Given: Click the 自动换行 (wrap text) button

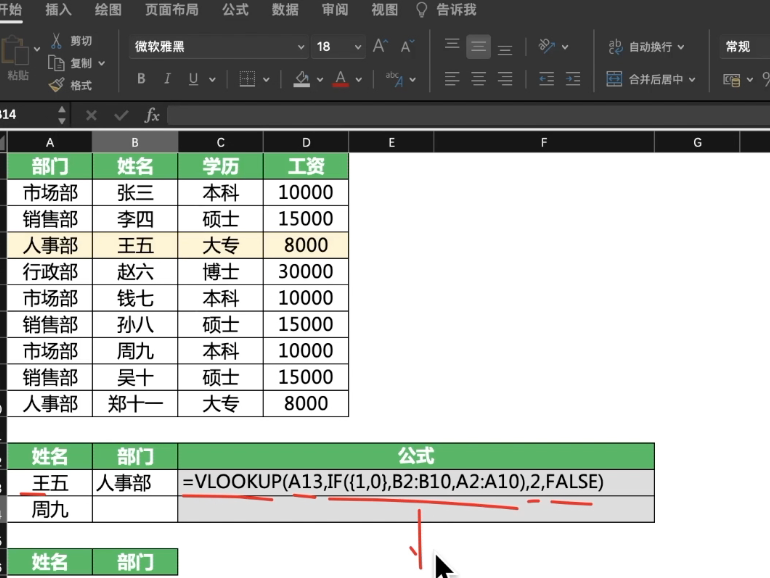Looking at the screenshot, I should 646,46.
